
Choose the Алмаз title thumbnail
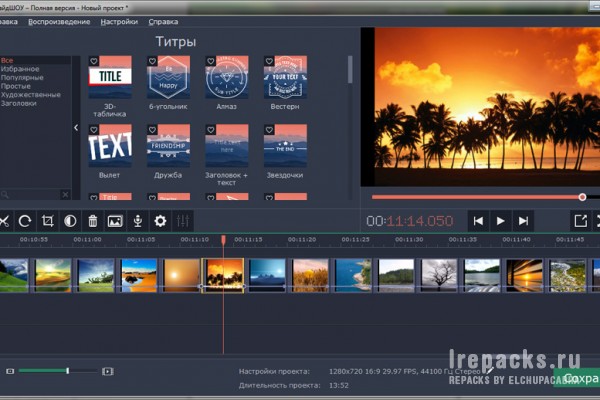pos(227,77)
